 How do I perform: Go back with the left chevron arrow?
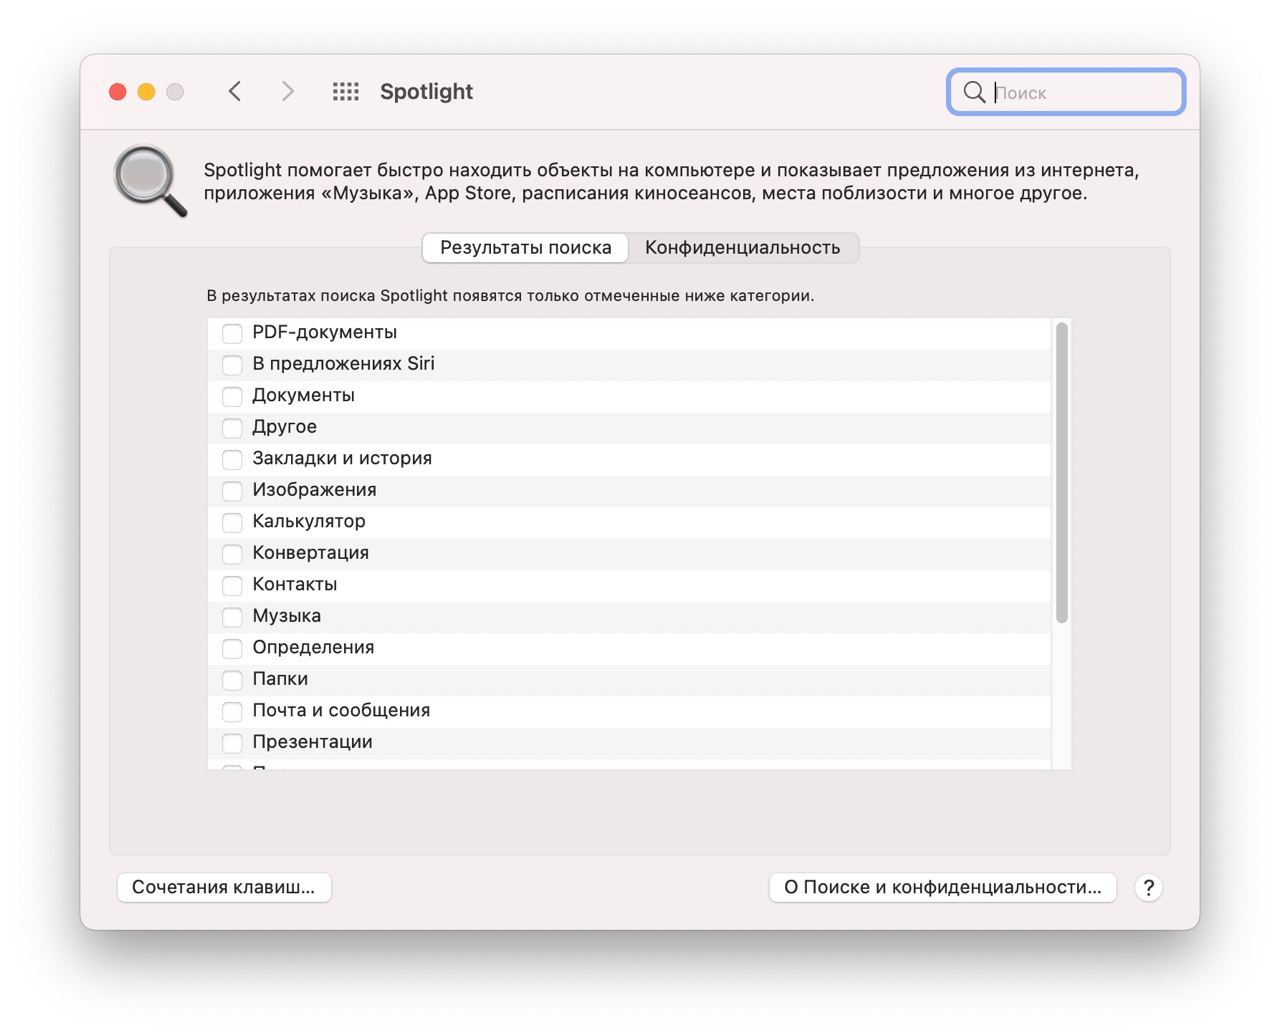pyautogui.click(x=235, y=92)
